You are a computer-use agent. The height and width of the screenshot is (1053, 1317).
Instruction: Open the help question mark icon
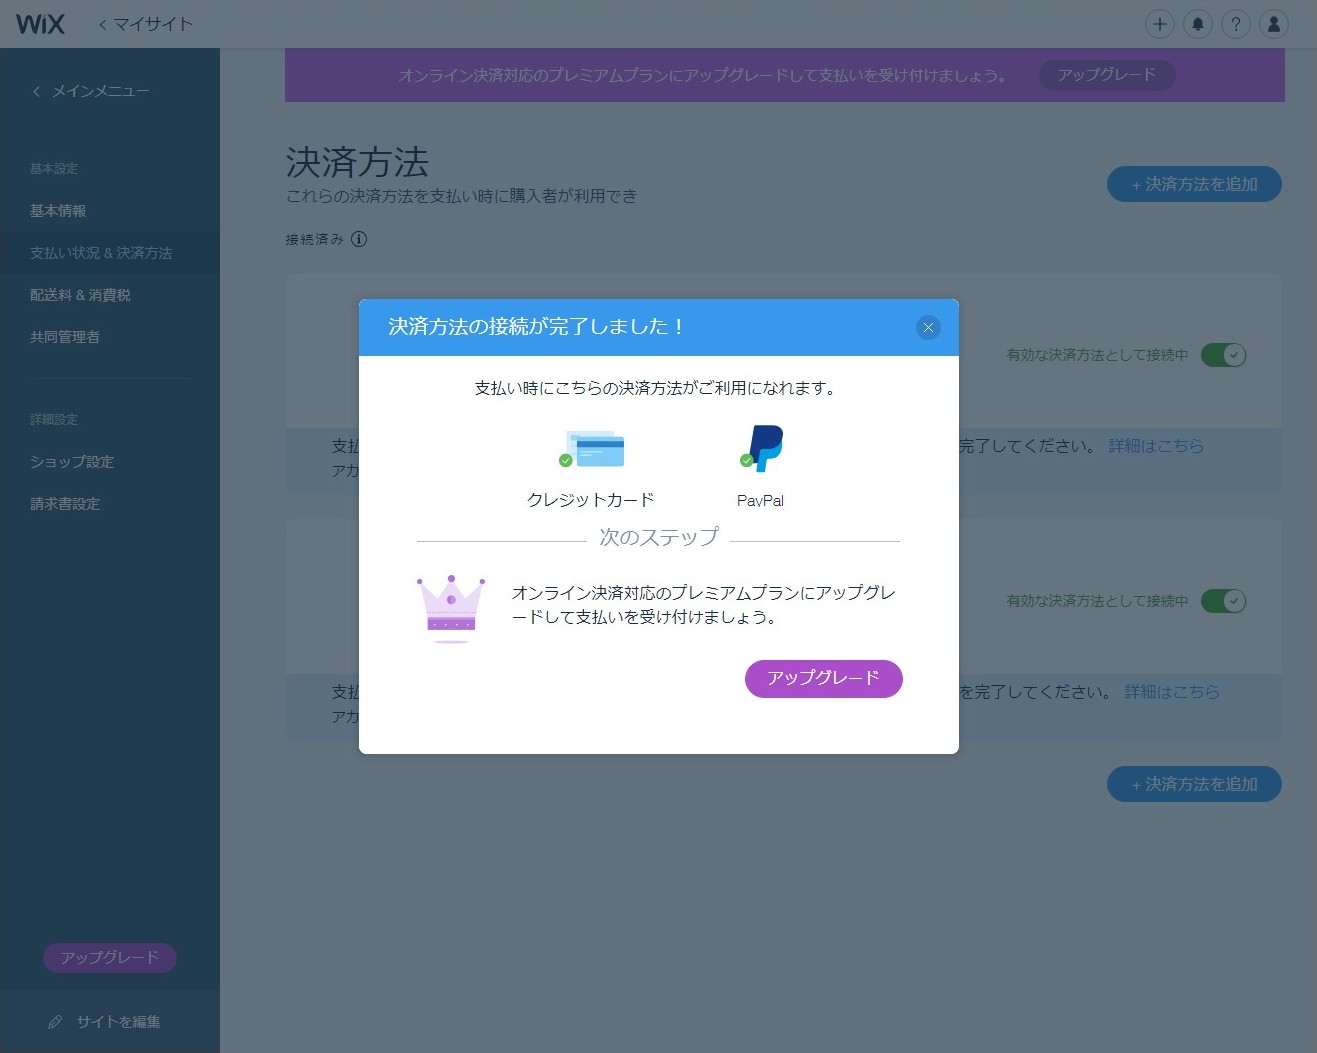[1235, 24]
